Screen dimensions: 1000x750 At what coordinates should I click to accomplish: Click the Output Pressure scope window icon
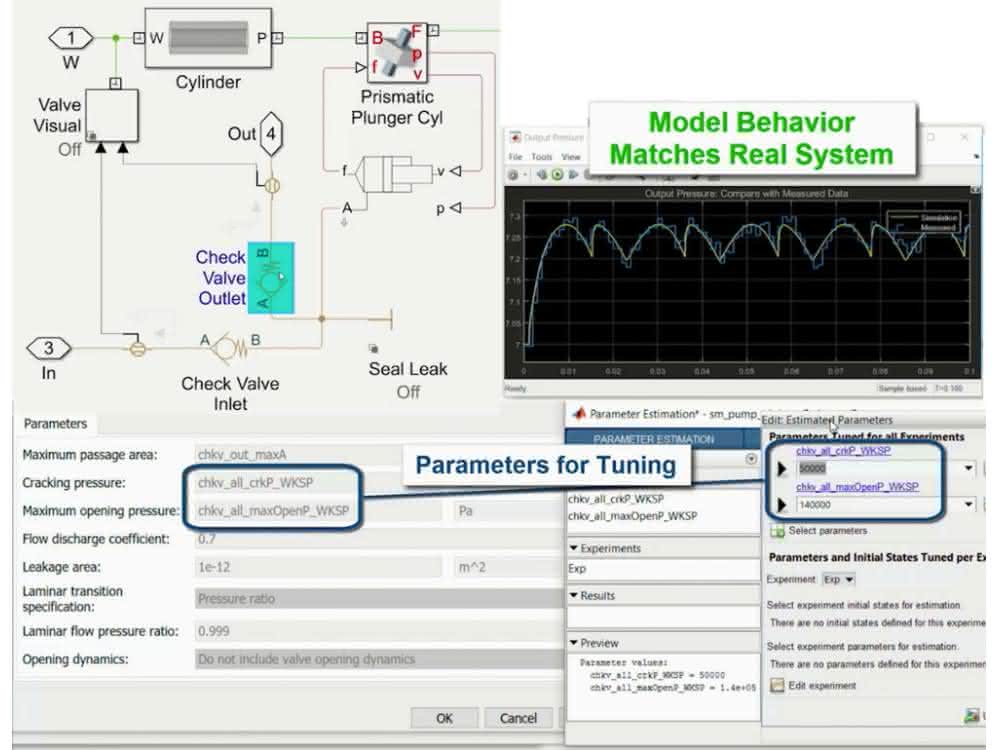tap(515, 138)
